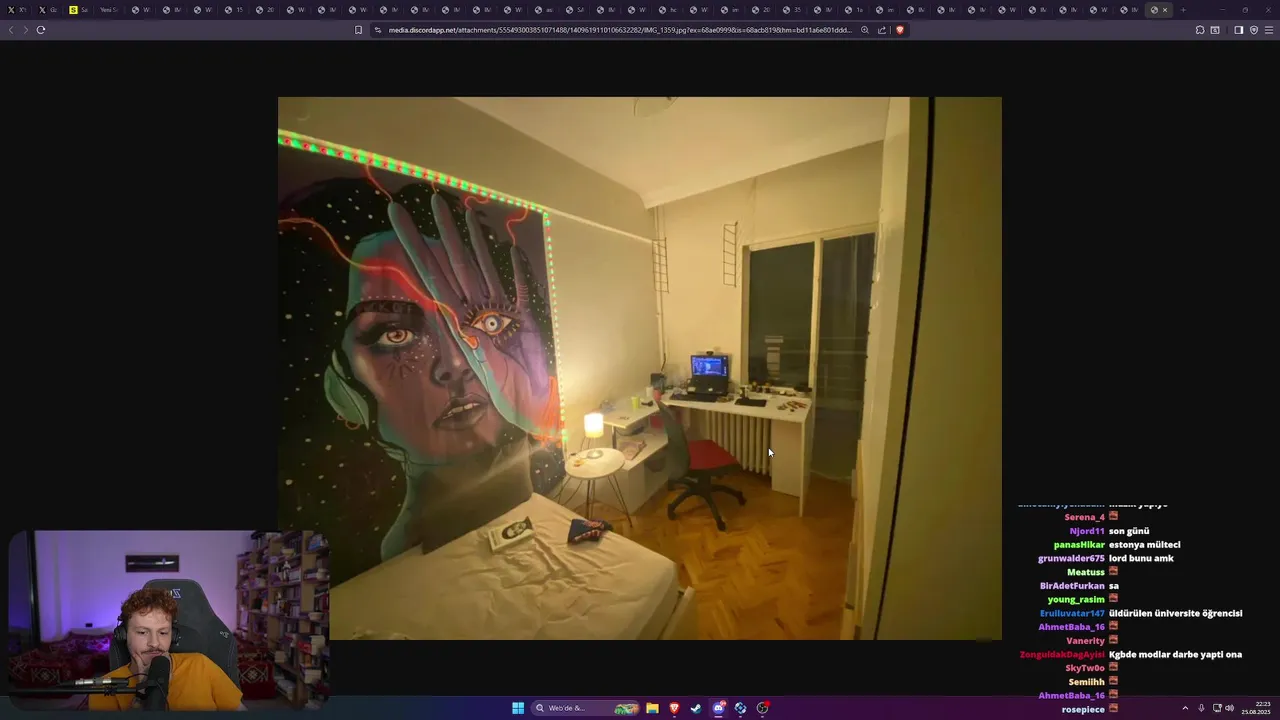
Task: Go forward with the browser forward arrow
Action: 26,30
